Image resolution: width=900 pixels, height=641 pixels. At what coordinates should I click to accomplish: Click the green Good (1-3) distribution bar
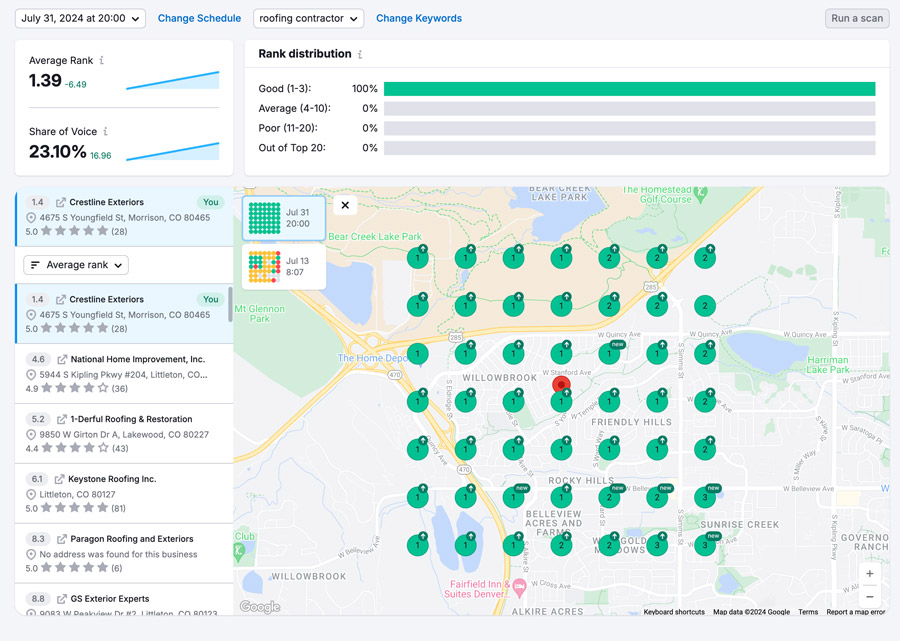point(628,89)
